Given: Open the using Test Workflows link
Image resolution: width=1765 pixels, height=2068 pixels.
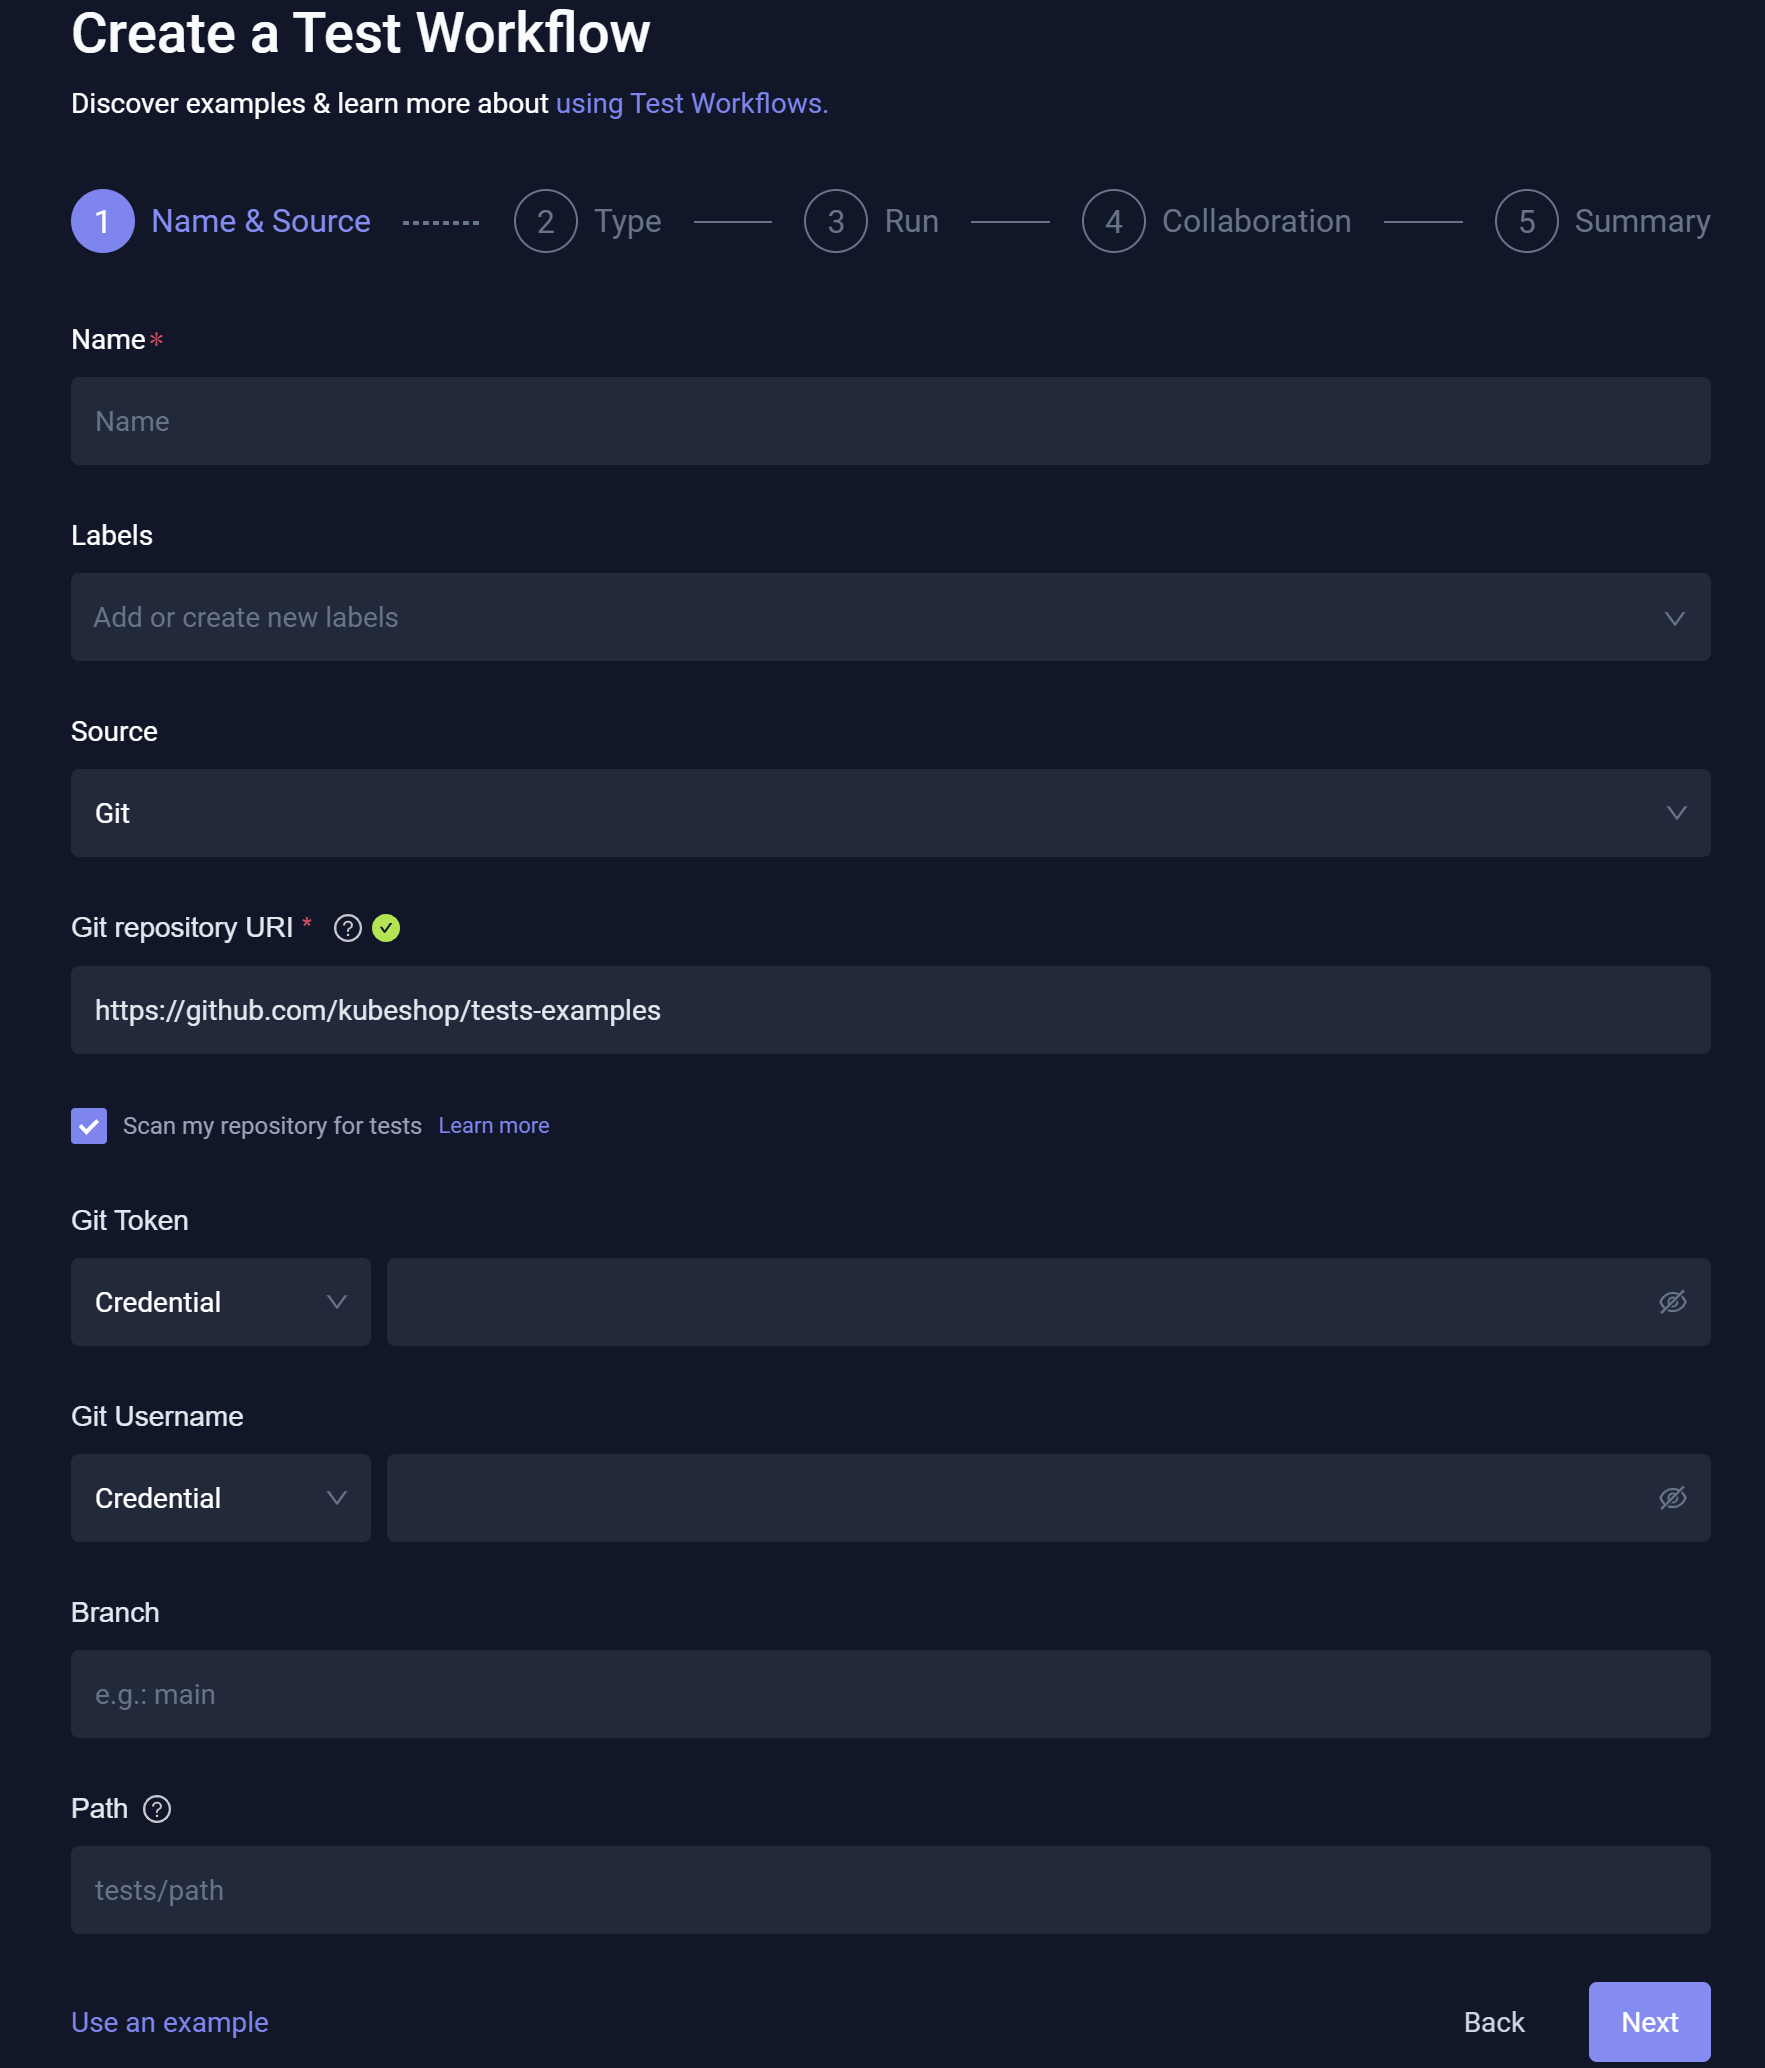Looking at the screenshot, I should pos(688,103).
